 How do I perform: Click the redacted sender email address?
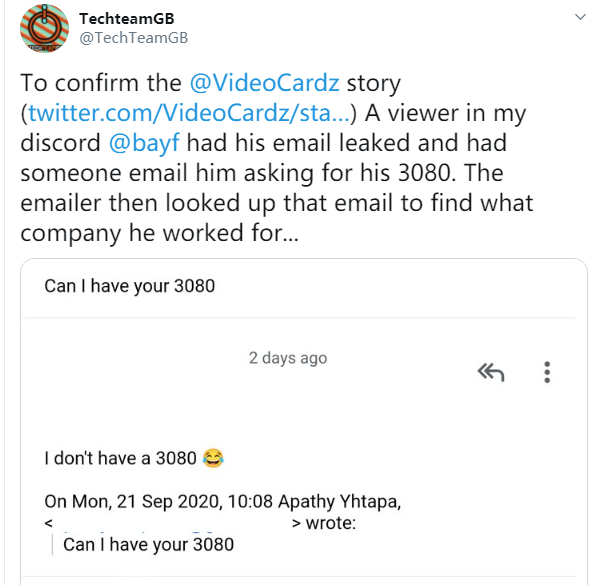pyautogui.click(x=173, y=524)
